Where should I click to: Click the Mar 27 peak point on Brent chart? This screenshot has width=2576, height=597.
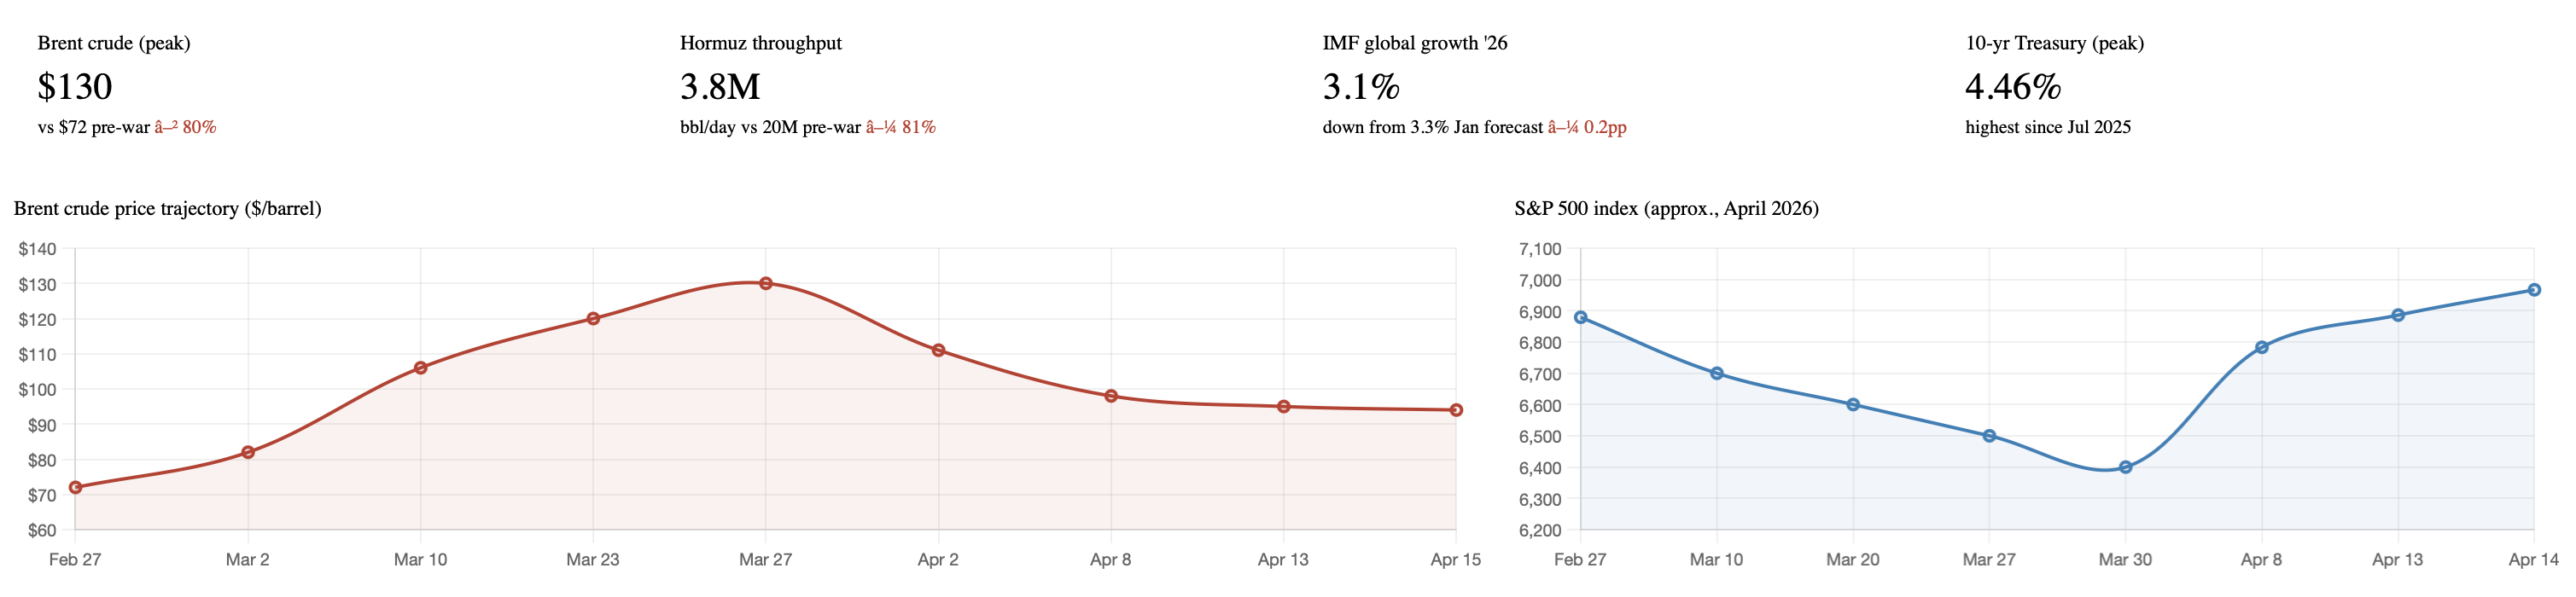765,283
